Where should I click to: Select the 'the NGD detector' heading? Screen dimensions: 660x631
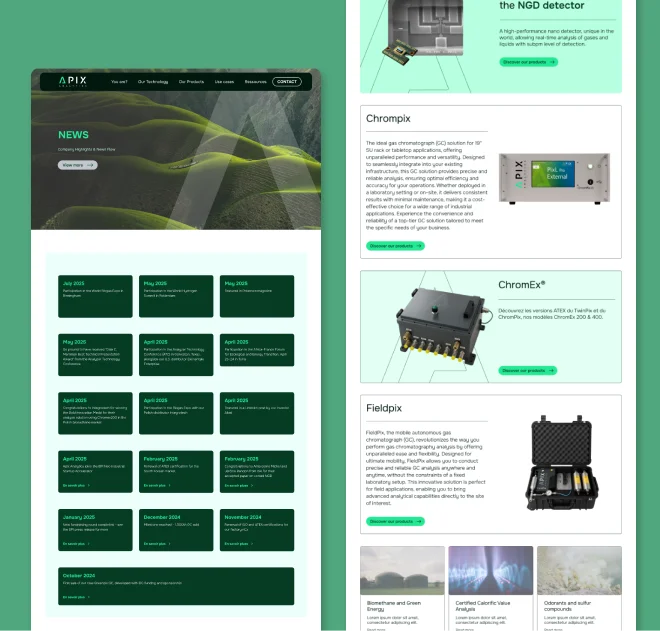542,5
